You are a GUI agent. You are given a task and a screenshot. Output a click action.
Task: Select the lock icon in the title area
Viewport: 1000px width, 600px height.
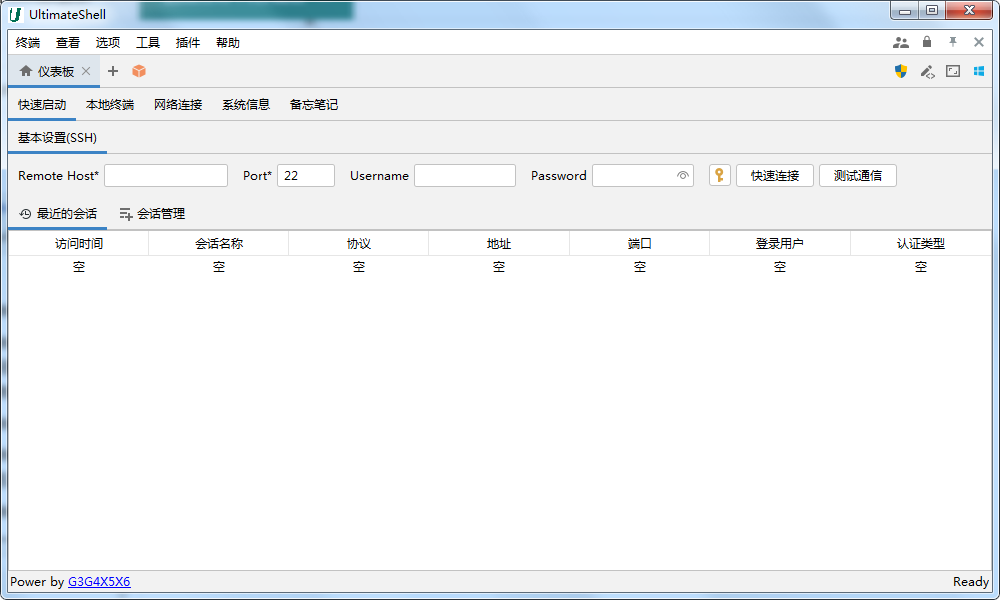926,42
